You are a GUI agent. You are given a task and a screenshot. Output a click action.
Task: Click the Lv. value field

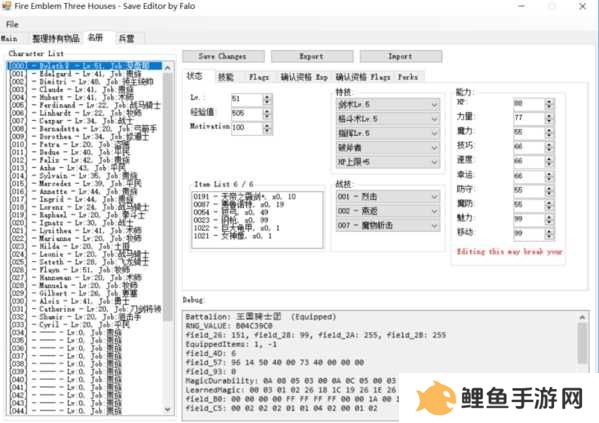click(x=247, y=99)
